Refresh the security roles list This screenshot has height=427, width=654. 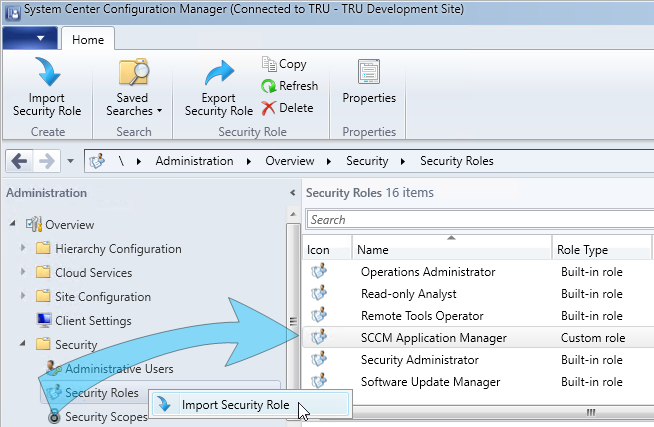[289, 86]
